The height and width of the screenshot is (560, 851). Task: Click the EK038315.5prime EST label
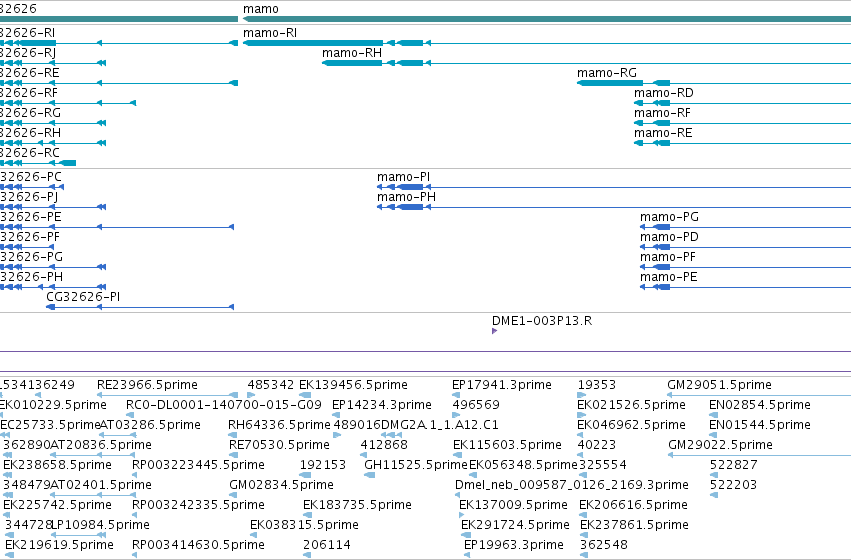pos(304,525)
